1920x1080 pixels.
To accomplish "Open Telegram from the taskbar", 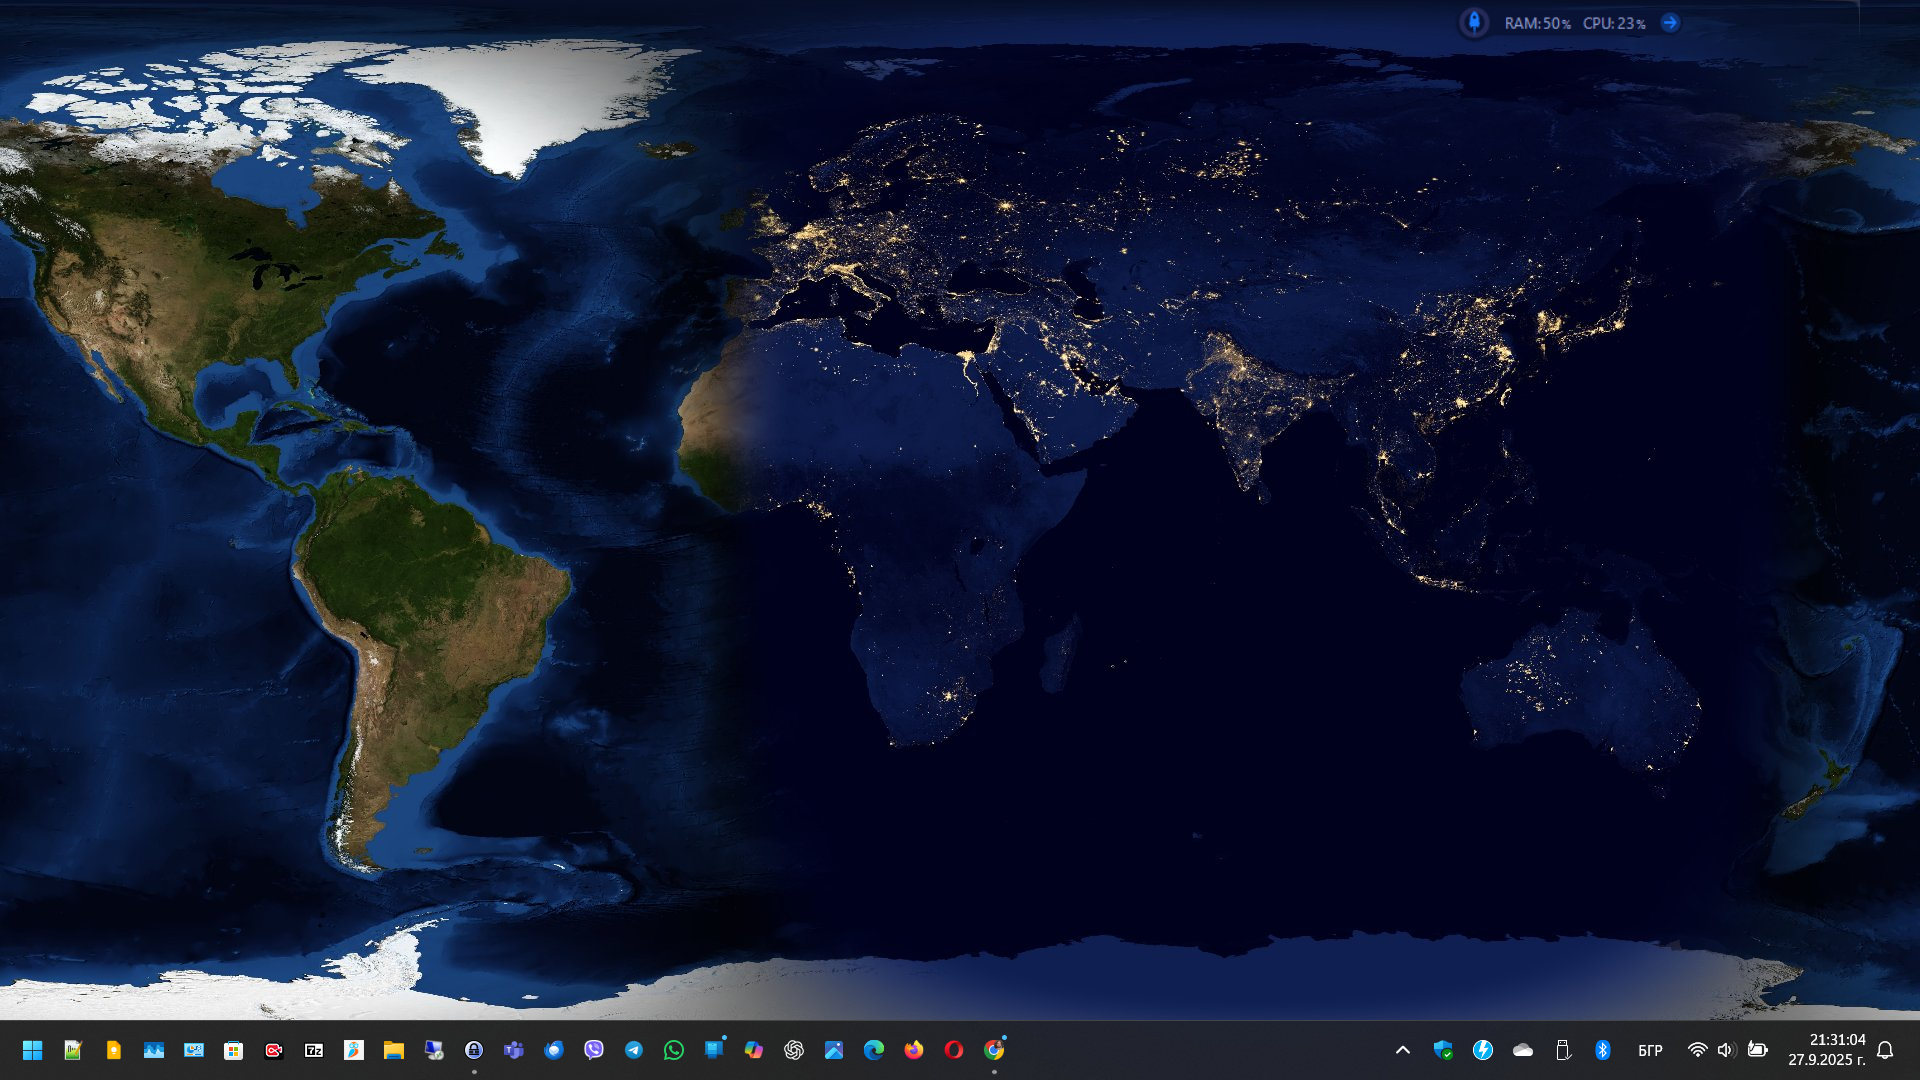I will (x=634, y=1050).
